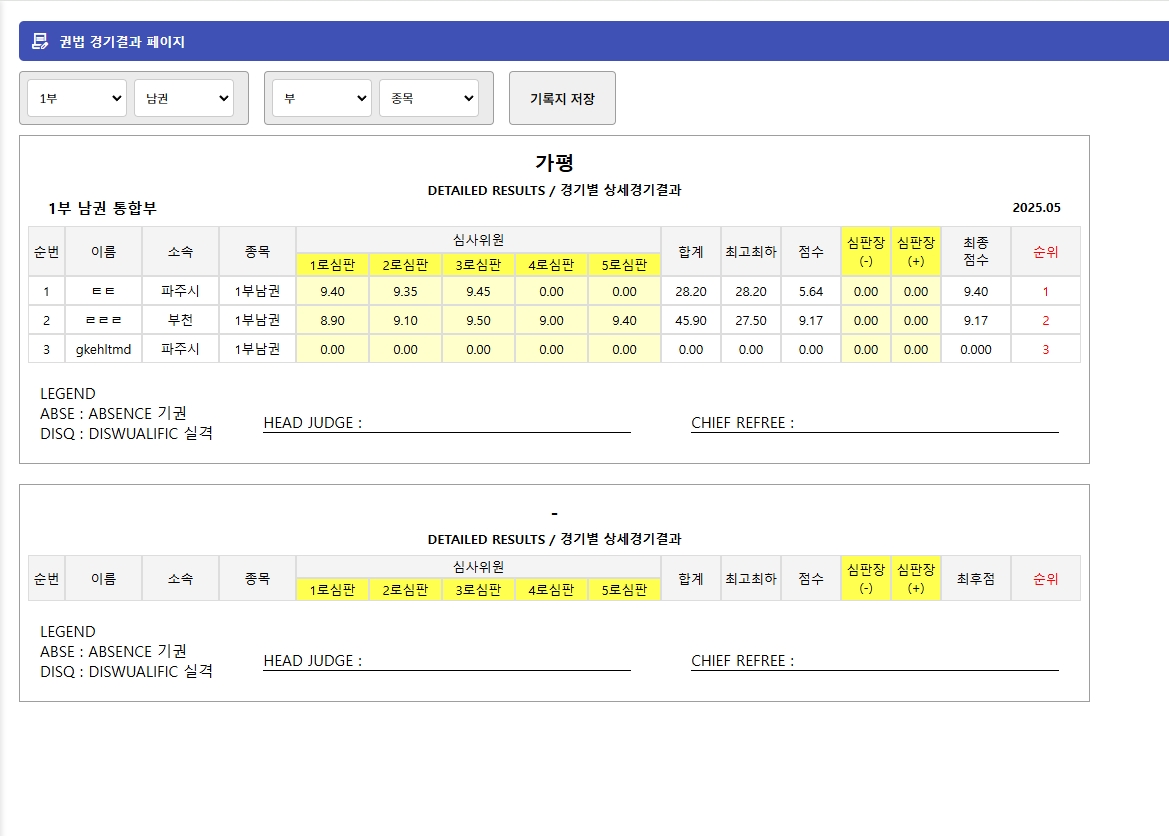This screenshot has width=1169, height=836.
Task: Click the yellow 1로심판 column header
Action: coord(332,265)
